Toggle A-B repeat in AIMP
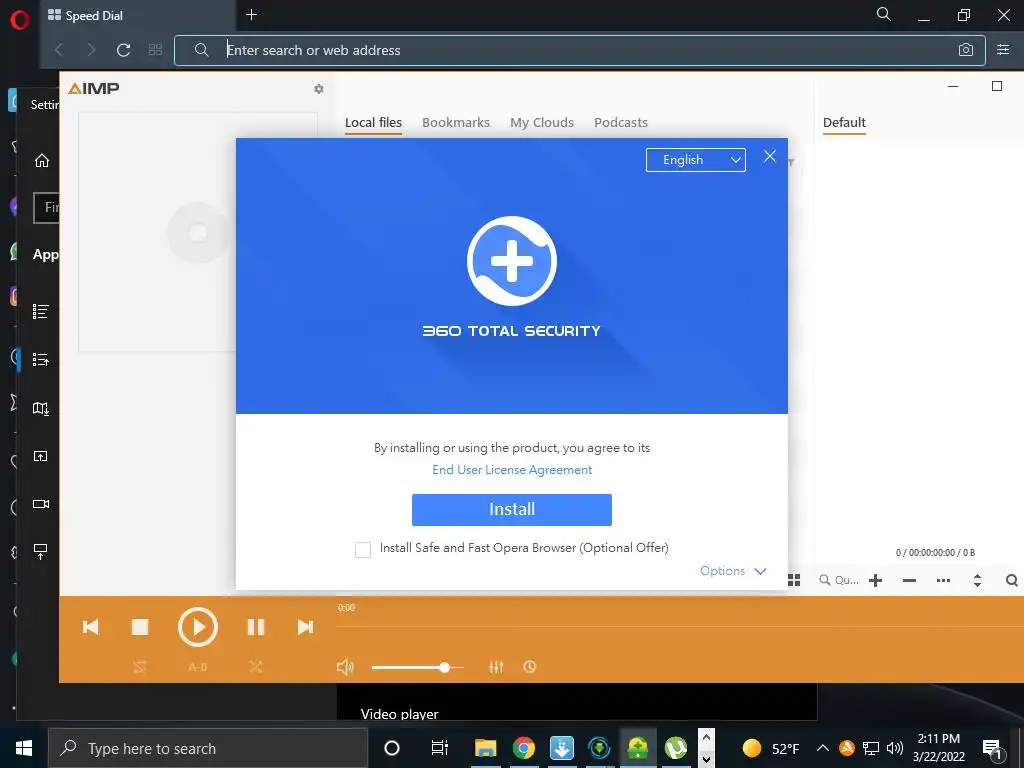The width and height of the screenshot is (1024, 768). [x=197, y=667]
